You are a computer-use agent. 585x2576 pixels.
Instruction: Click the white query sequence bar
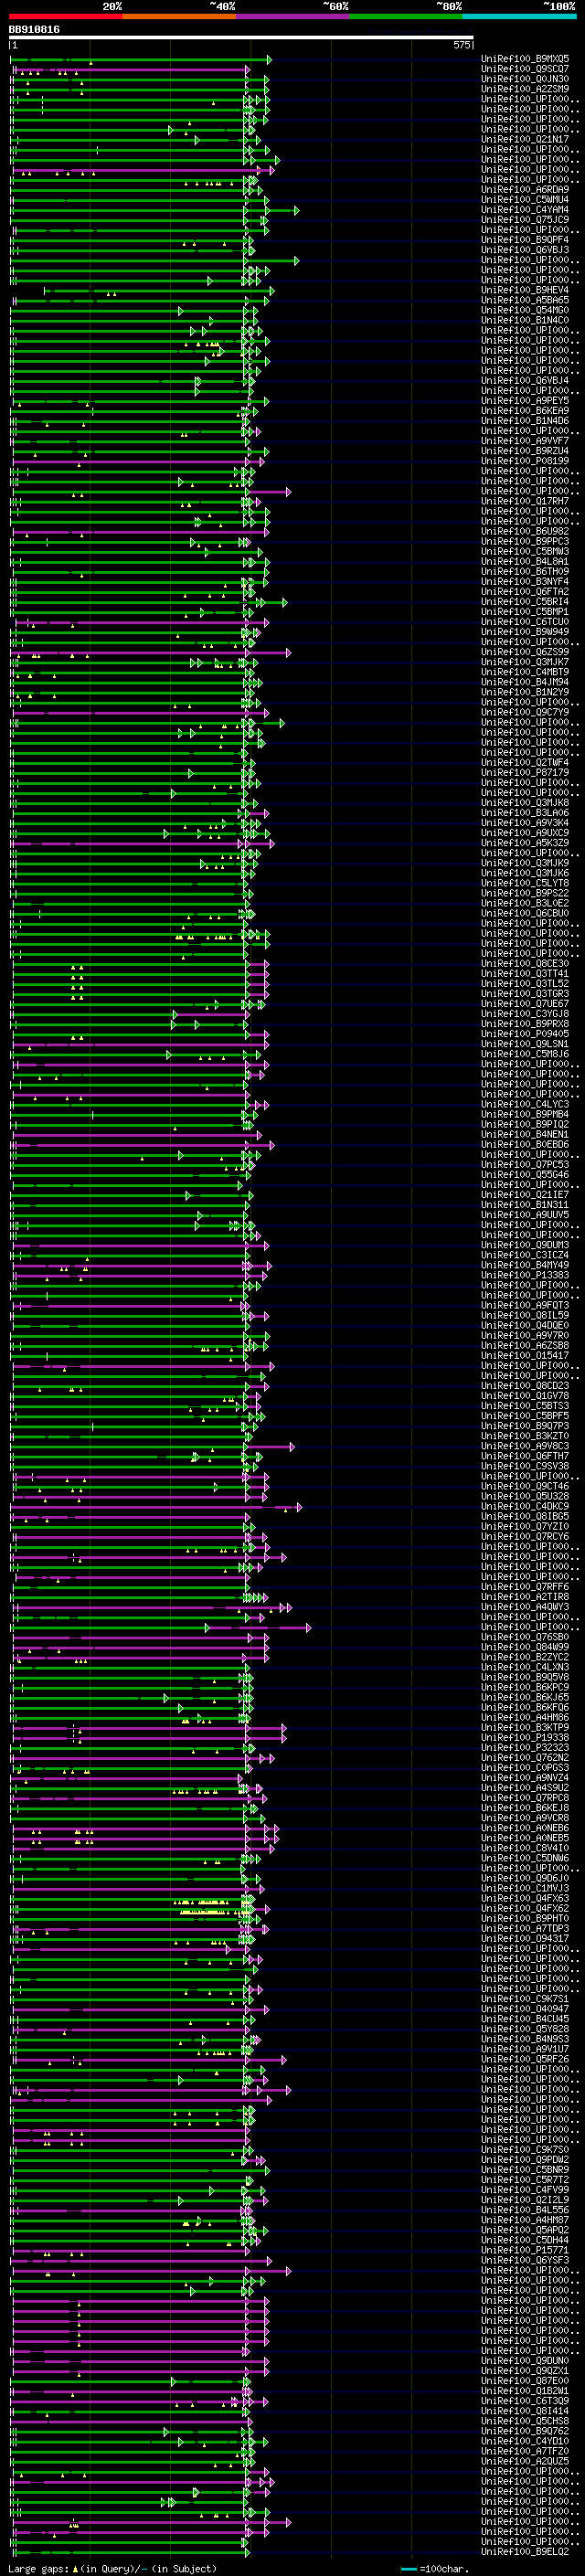point(241,38)
